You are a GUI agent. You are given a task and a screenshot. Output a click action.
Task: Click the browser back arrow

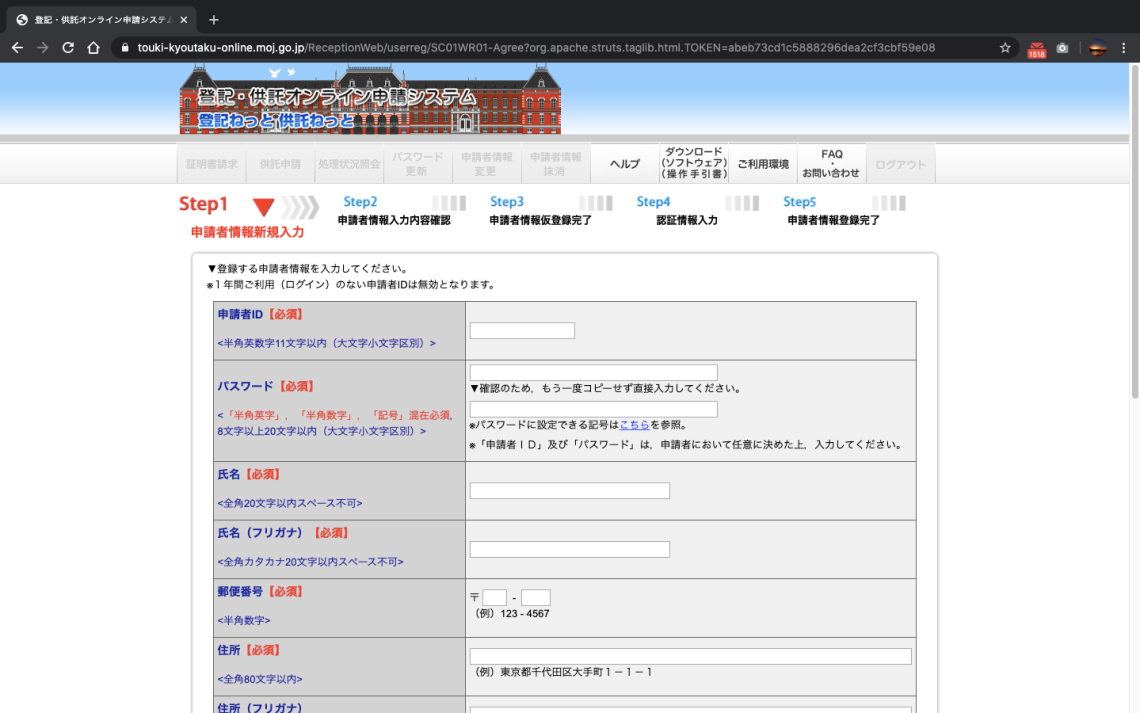tap(17, 45)
